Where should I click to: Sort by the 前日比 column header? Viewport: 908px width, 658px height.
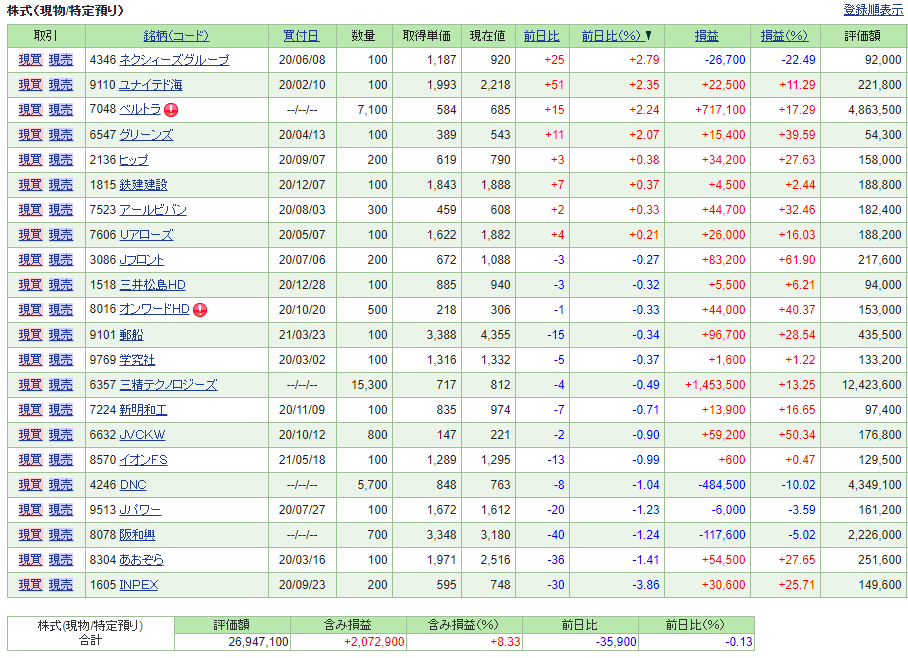point(541,36)
